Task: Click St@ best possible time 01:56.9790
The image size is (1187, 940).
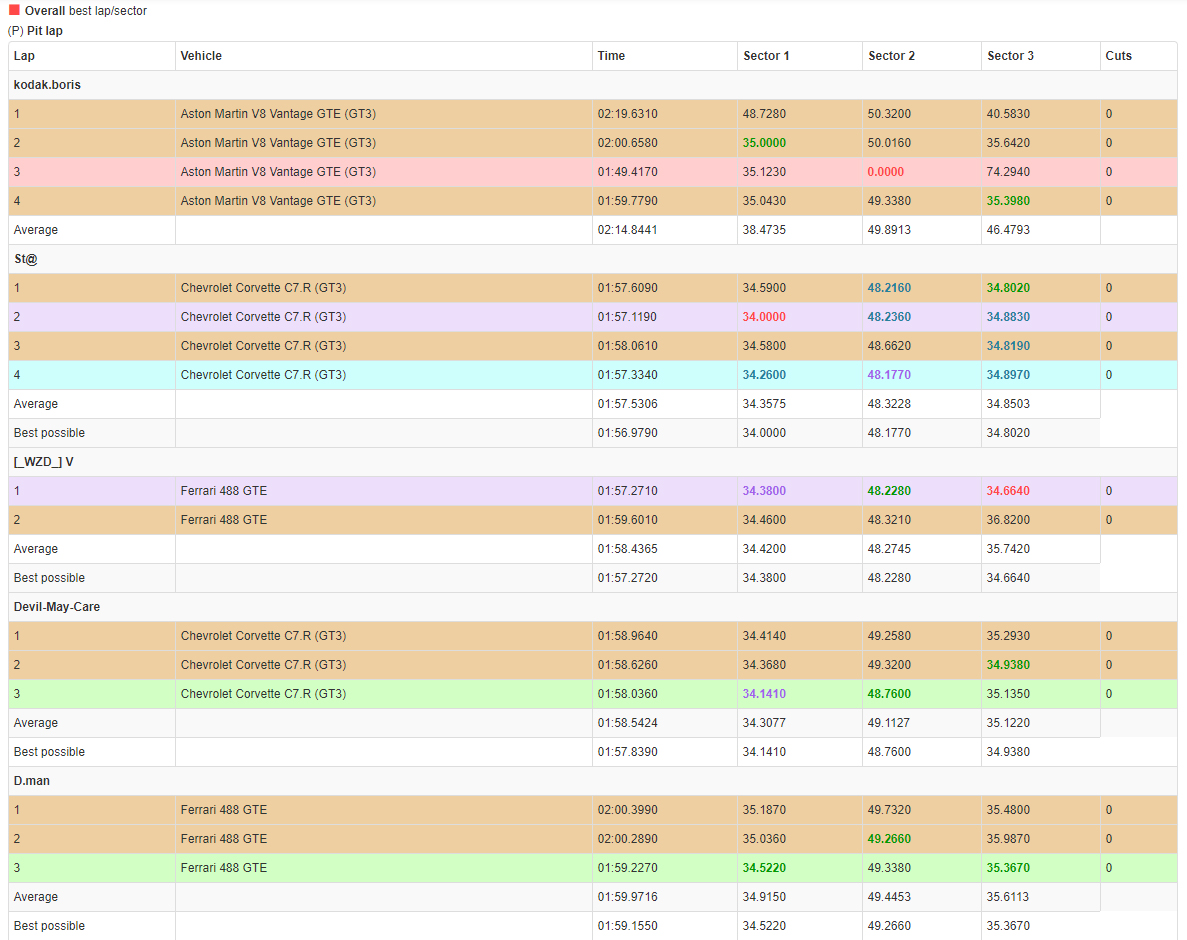Action: pyautogui.click(x=628, y=433)
